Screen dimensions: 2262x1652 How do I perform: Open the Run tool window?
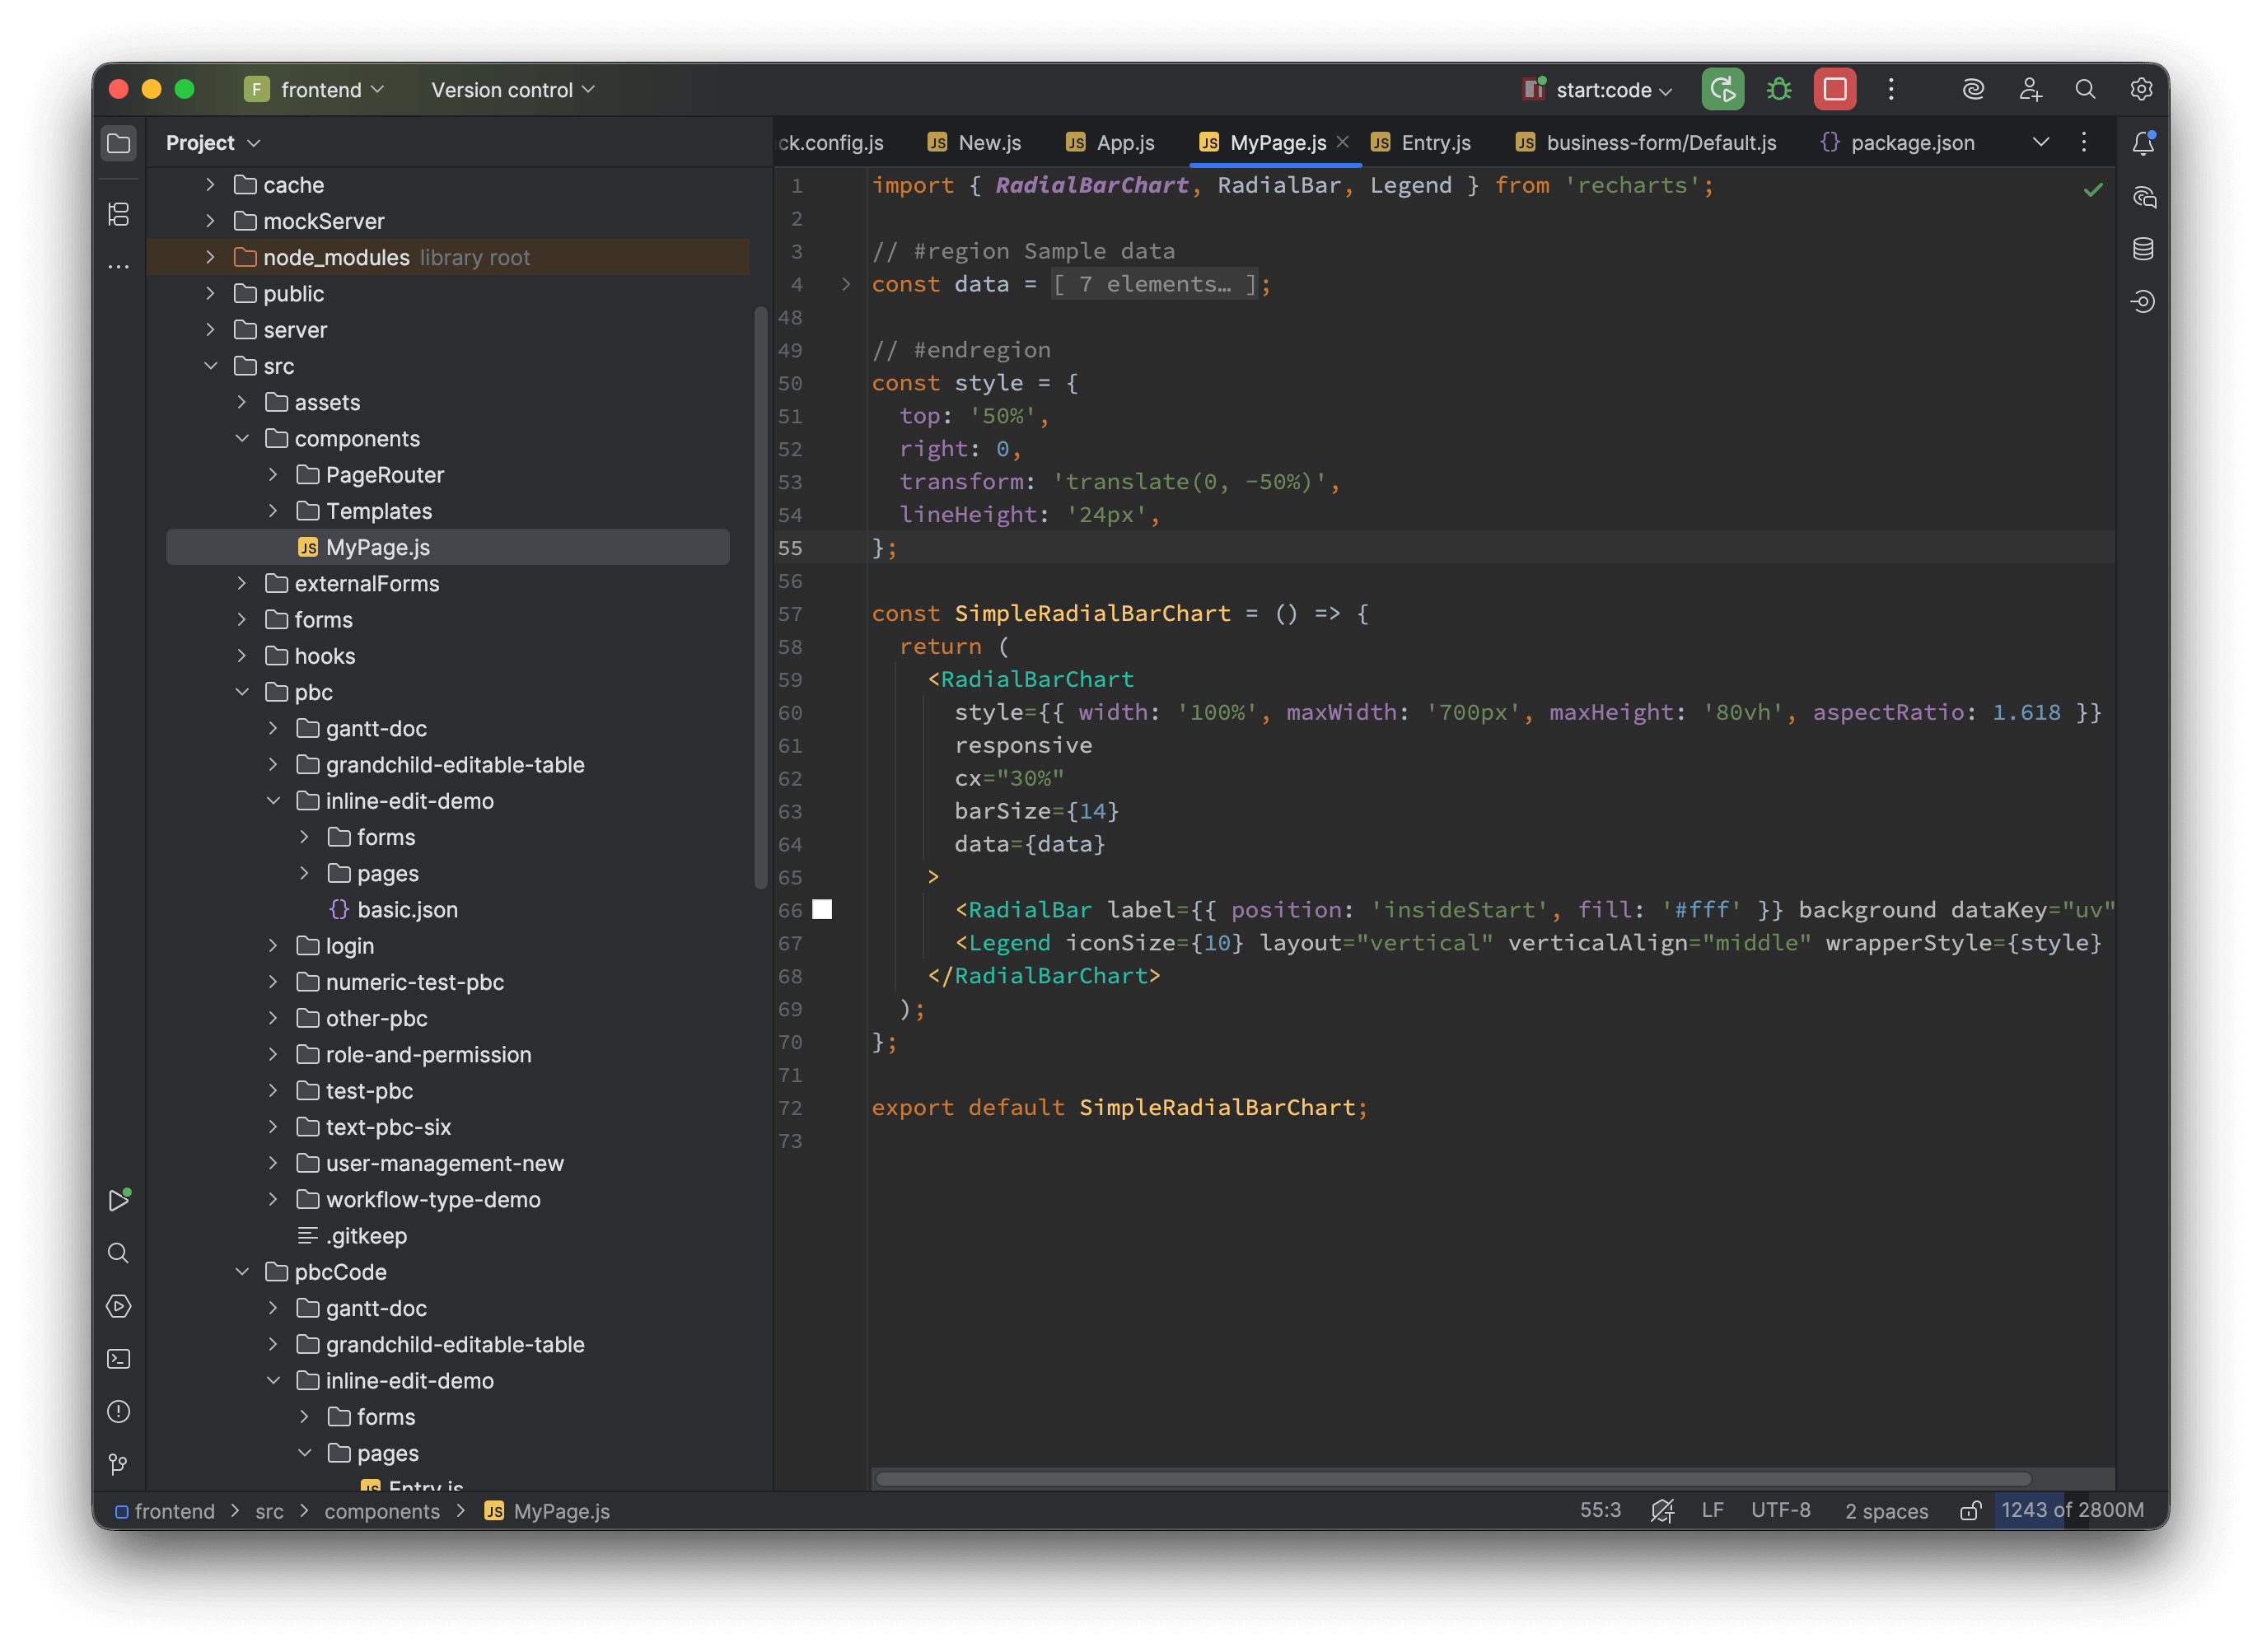point(118,1200)
